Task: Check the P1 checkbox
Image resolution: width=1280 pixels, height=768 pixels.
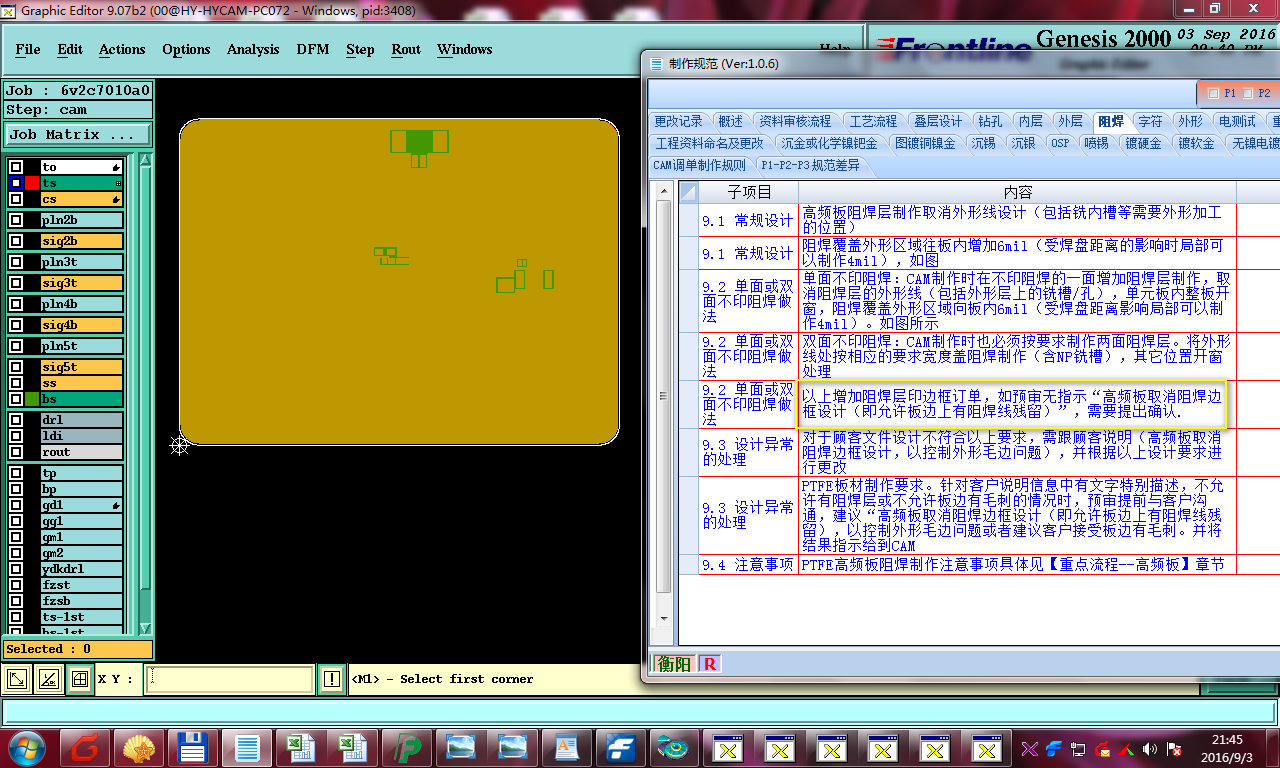Action: (x=1213, y=93)
